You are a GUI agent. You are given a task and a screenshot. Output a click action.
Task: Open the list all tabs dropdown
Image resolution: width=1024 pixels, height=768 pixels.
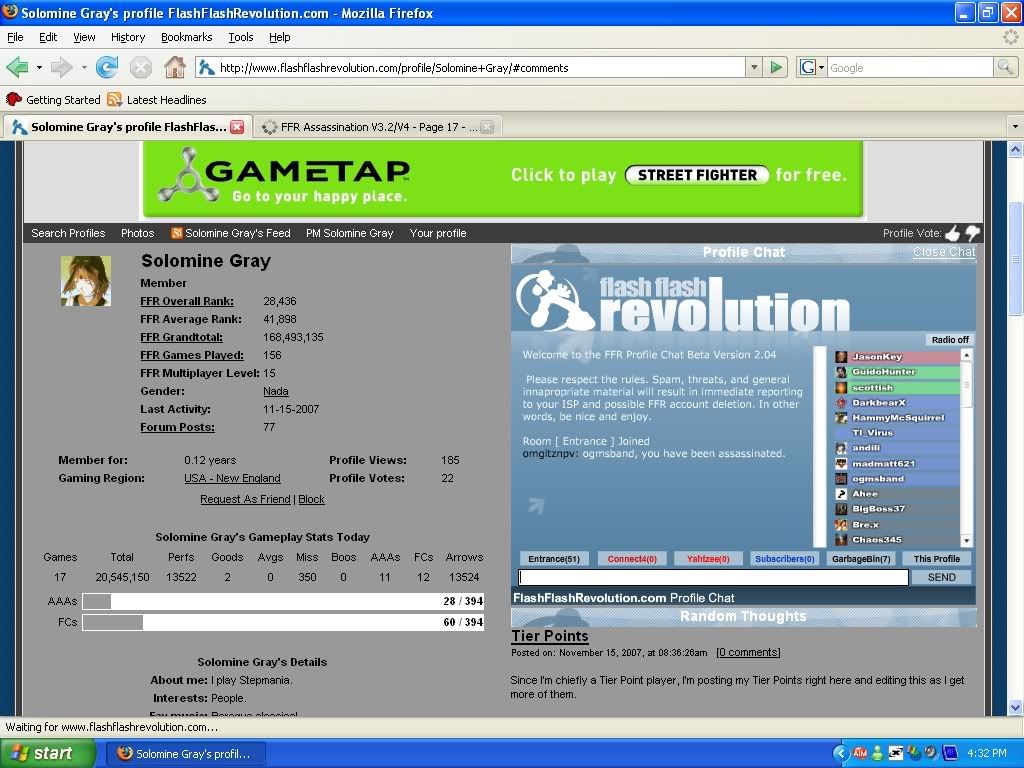[x=1014, y=127]
